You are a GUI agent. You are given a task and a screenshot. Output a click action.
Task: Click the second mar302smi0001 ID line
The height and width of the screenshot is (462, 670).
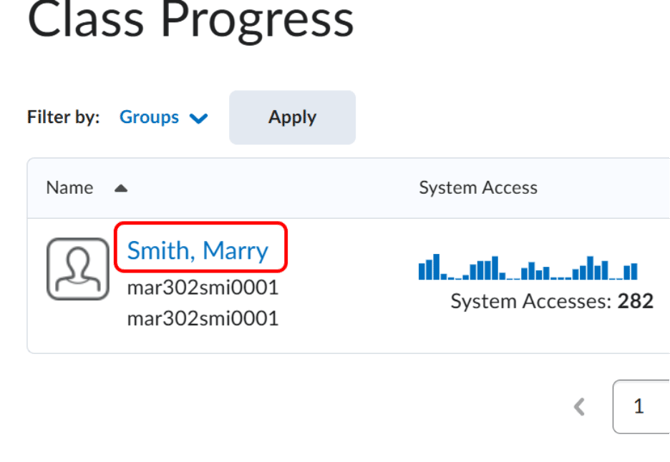click(203, 318)
